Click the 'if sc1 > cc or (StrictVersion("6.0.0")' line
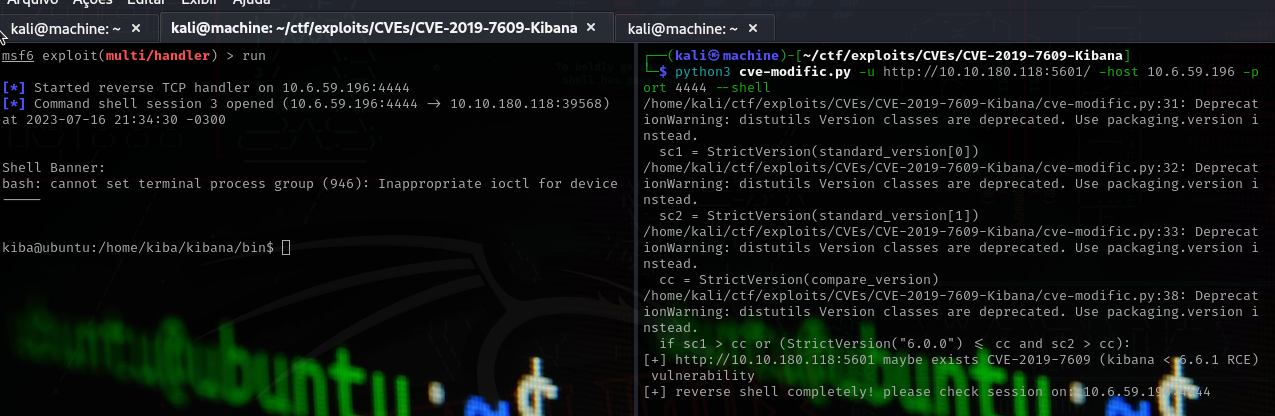 (895, 343)
